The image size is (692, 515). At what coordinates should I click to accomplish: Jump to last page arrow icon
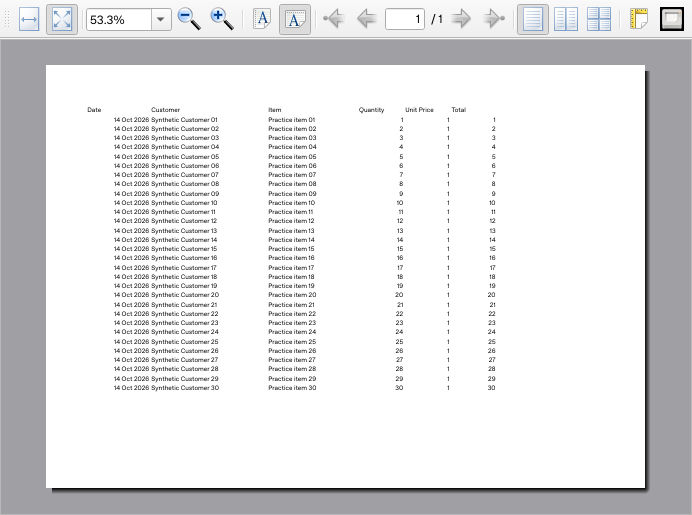tap(494, 19)
